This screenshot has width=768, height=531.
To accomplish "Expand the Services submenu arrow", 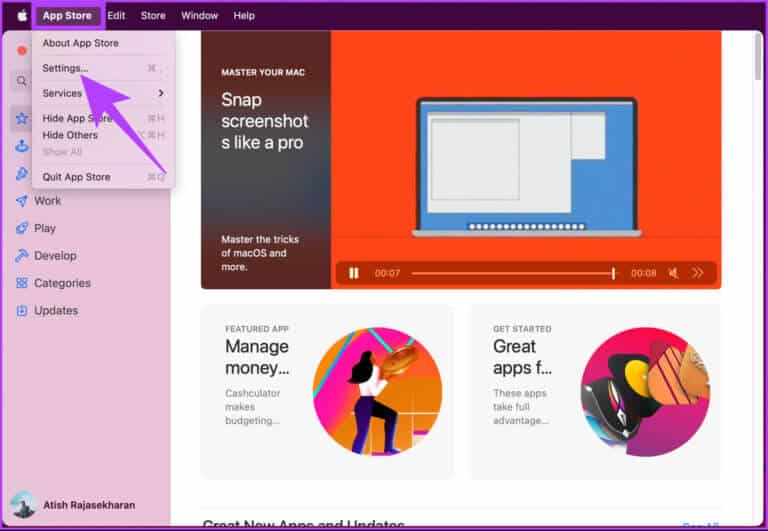I will [x=161, y=93].
